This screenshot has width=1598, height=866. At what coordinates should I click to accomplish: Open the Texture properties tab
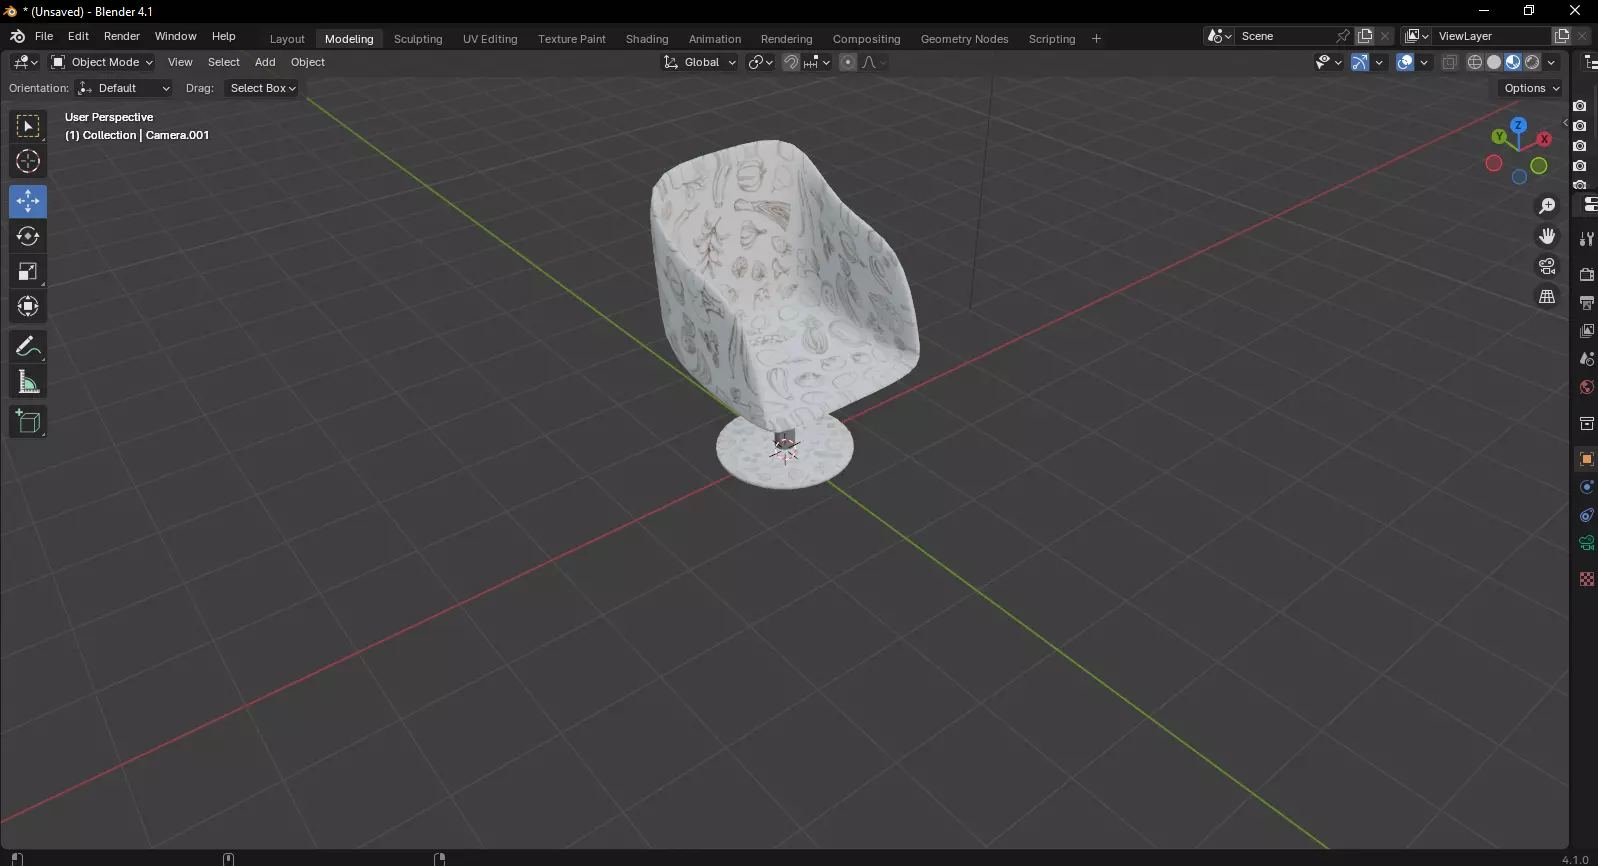[x=1586, y=579]
